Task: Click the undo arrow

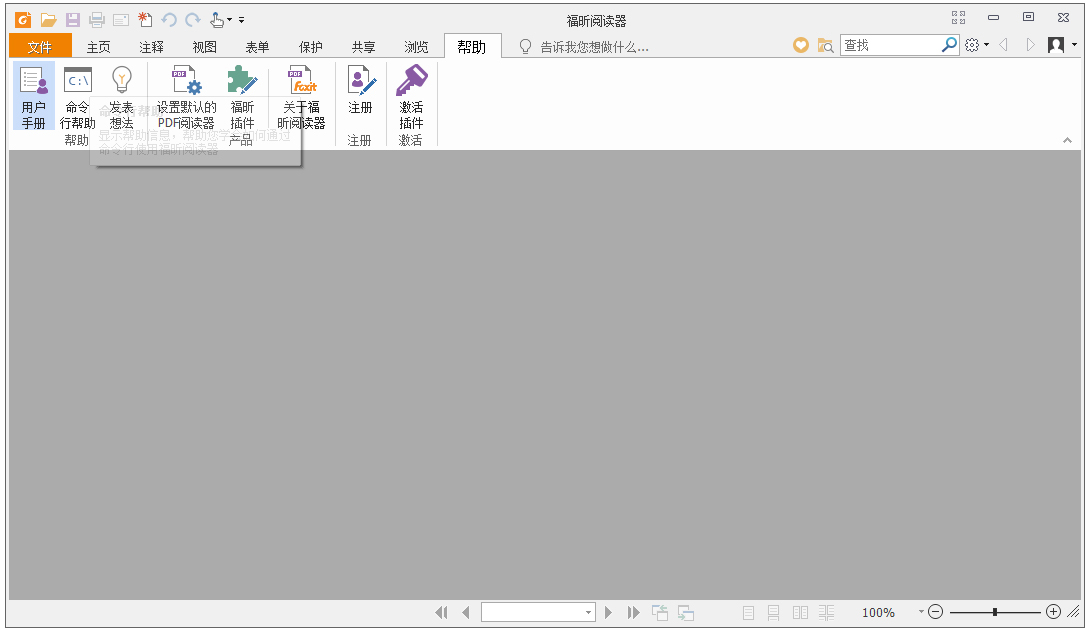Action: [169, 20]
